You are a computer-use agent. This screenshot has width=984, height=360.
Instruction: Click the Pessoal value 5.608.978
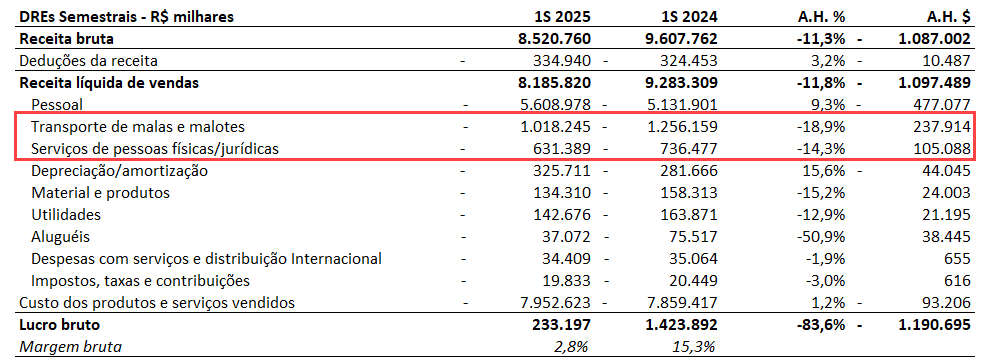(555, 105)
